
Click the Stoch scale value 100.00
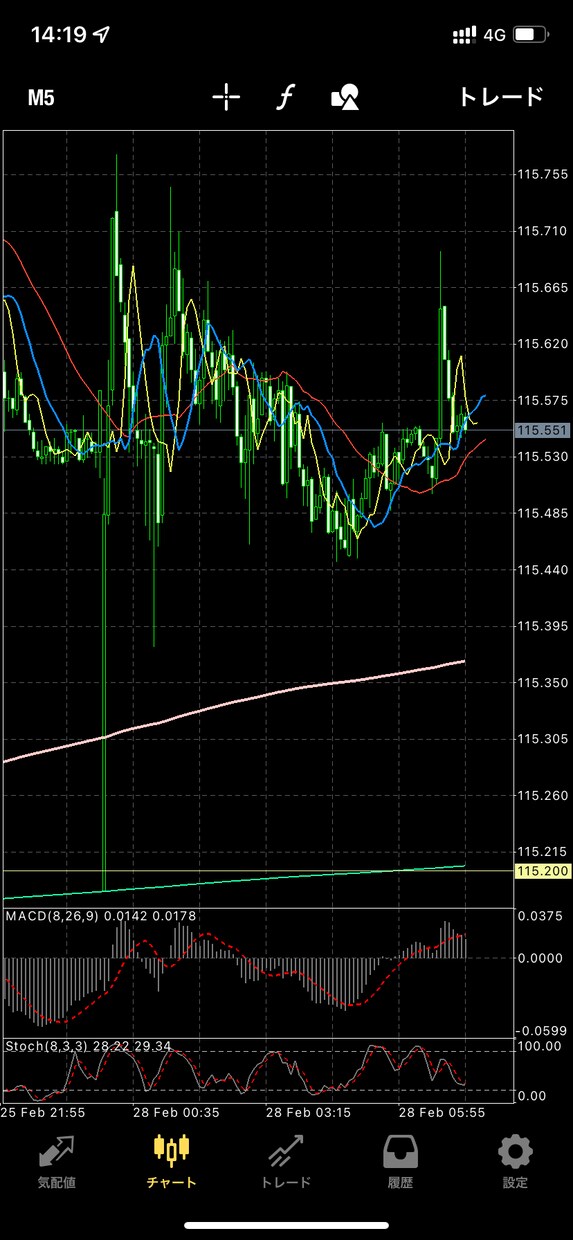point(541,1046)
